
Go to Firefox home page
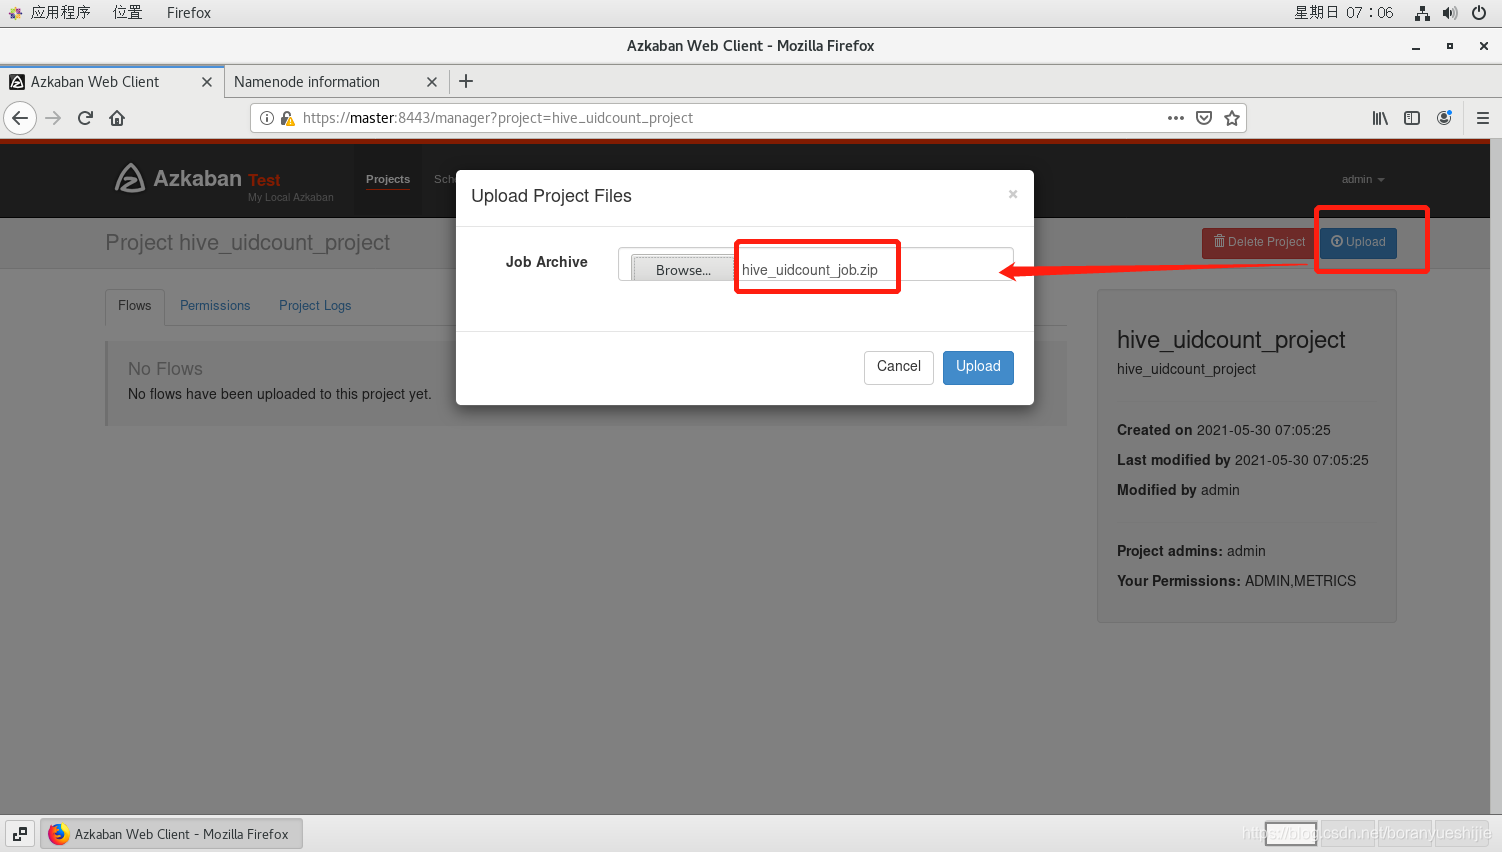117,118
